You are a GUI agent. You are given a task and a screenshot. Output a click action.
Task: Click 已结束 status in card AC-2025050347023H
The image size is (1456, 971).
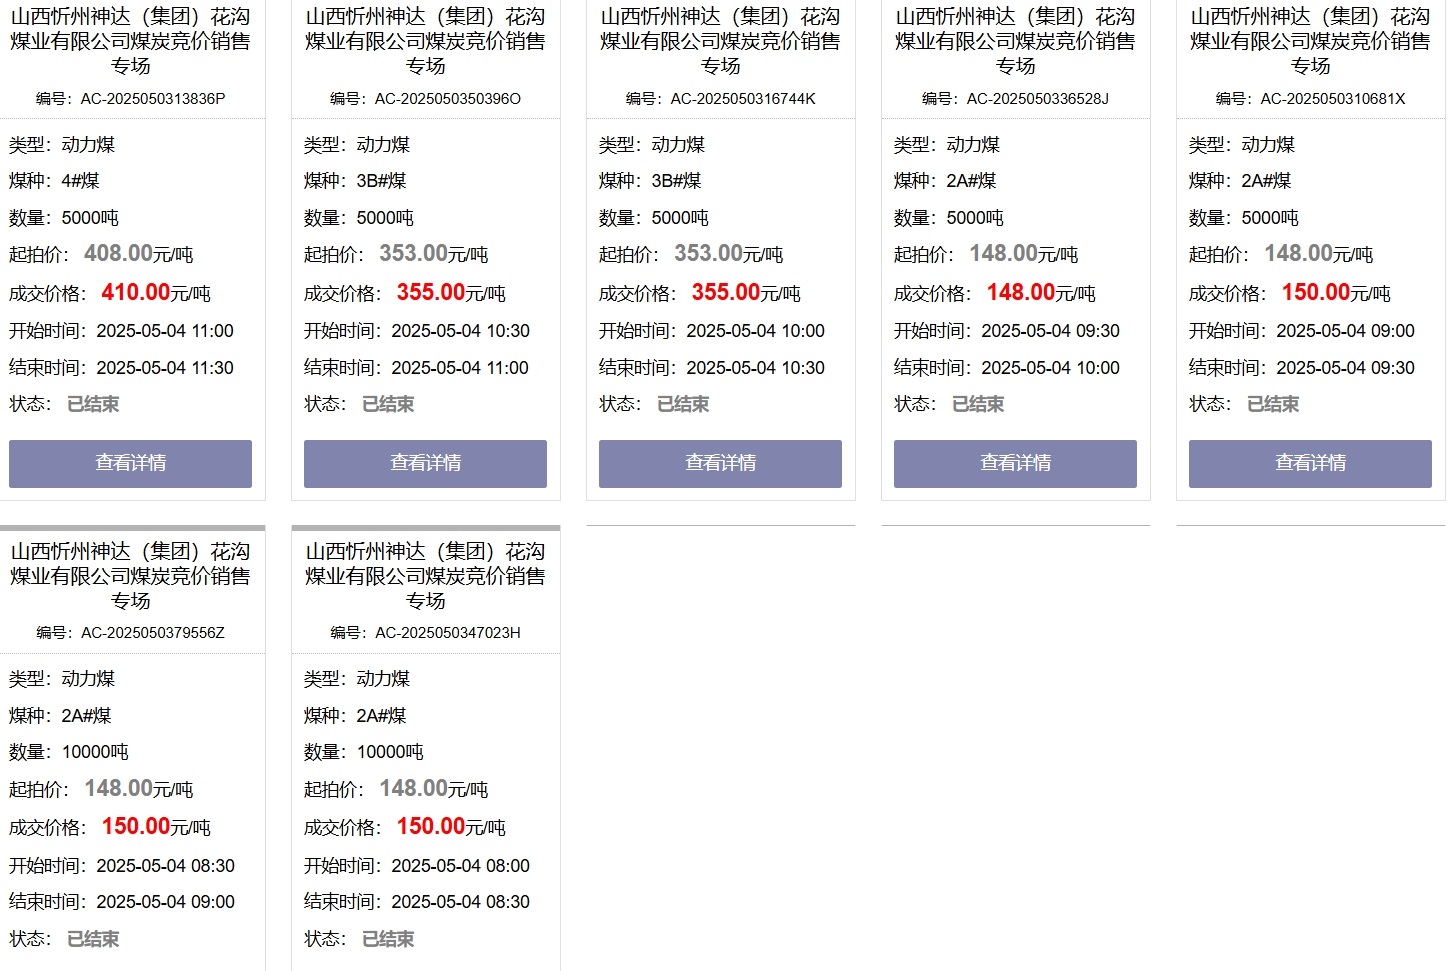click(x=388, y=939)
